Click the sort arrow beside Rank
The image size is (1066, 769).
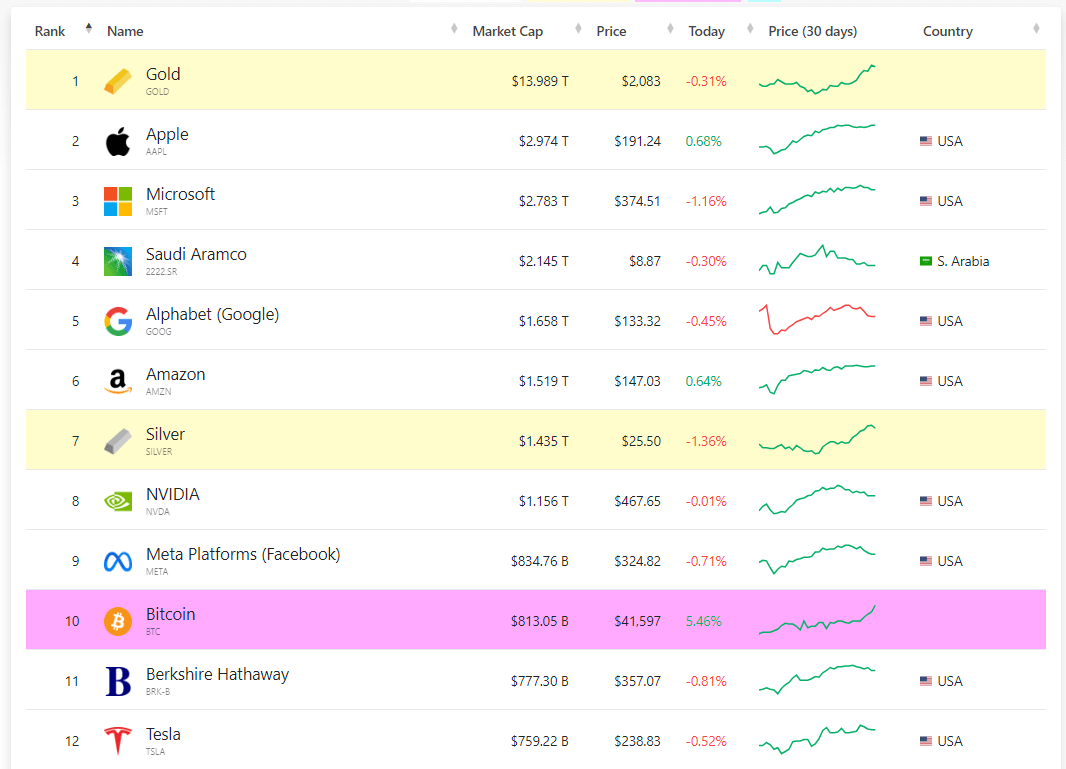89,28
